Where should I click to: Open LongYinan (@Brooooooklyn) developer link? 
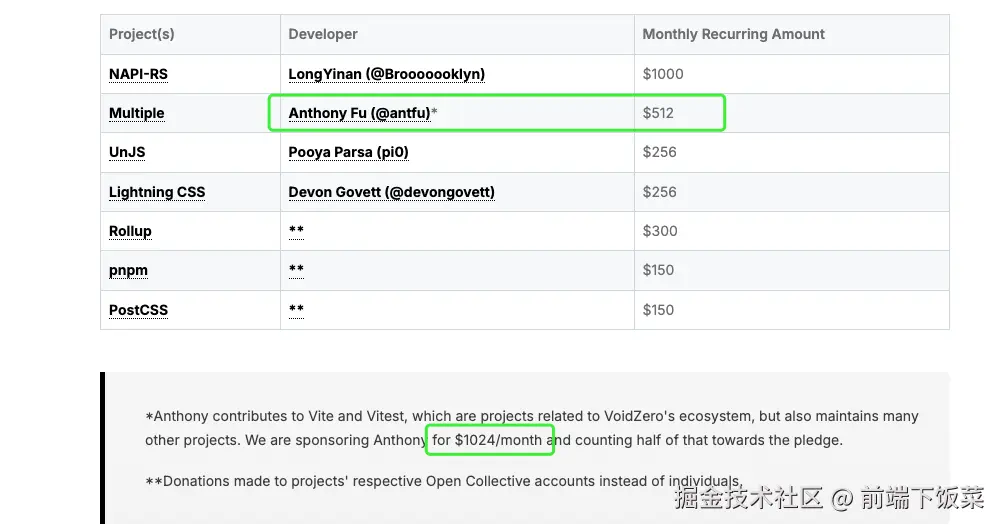pos(386,74)
